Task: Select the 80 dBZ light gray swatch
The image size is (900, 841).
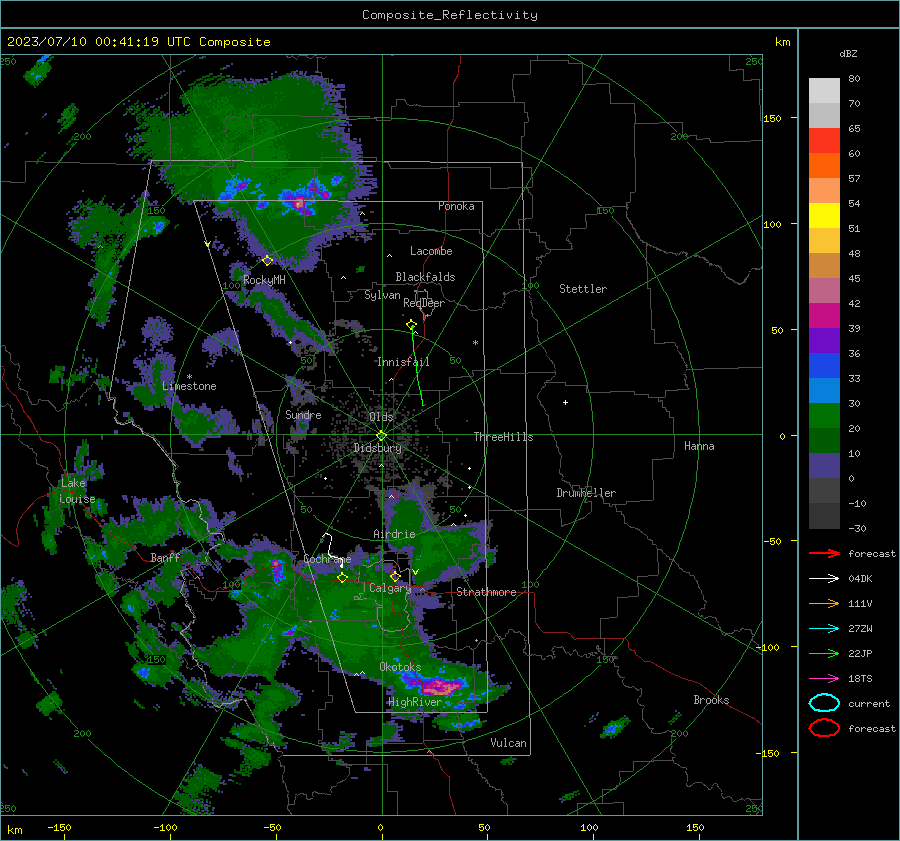Action: coord(824,90)
